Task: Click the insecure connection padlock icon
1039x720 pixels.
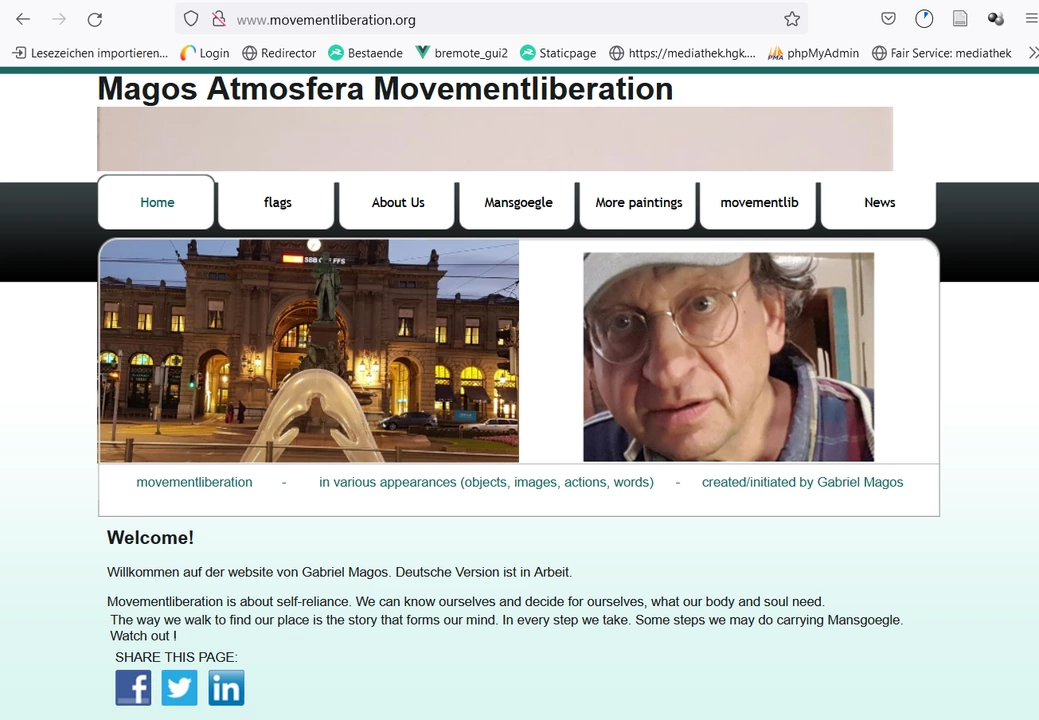Action: tap(218, 19)
